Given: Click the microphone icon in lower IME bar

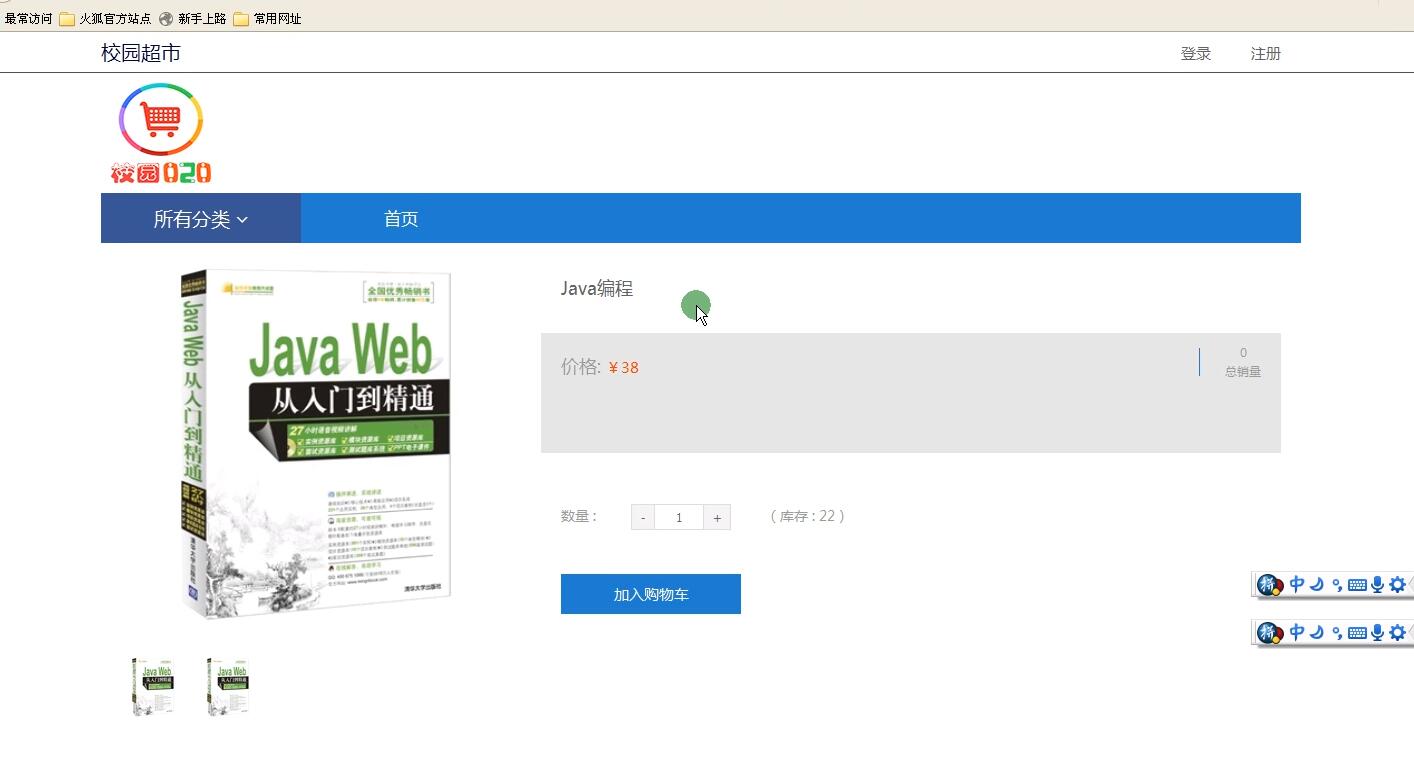Looking at the screenshot, I should click(x=1377, y=633).
